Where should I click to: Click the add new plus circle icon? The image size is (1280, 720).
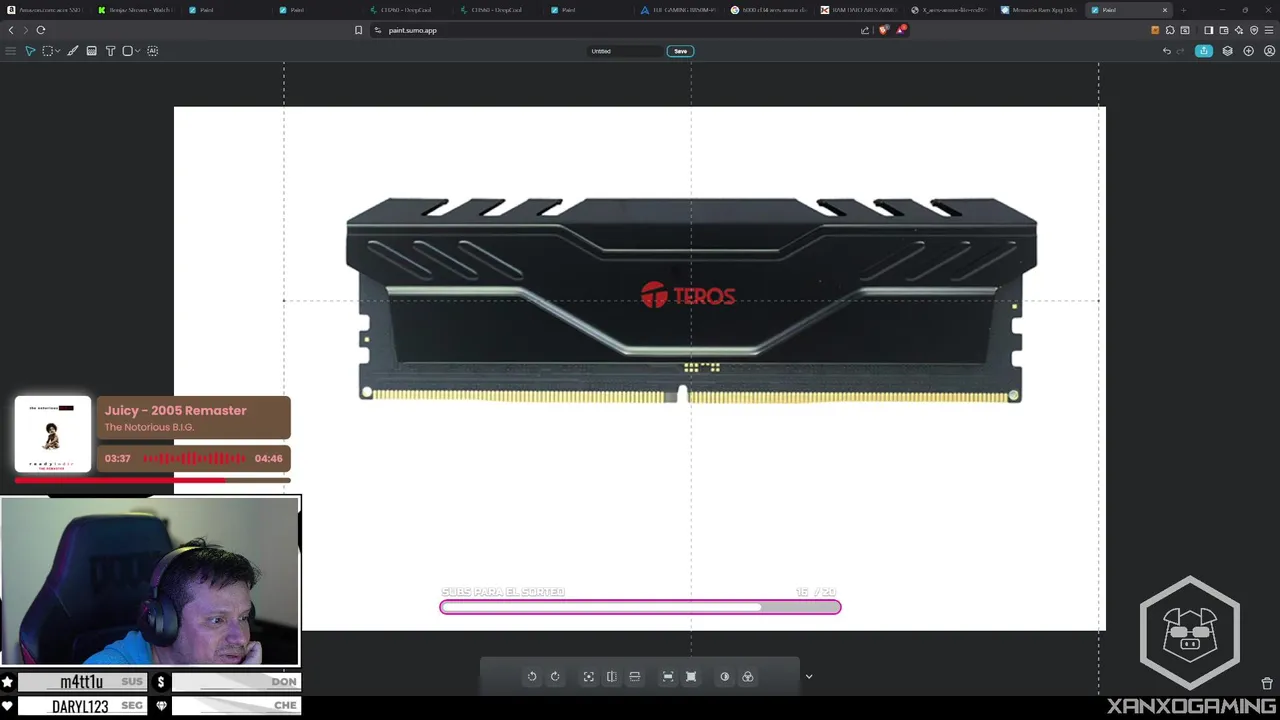click(1249, 51)
